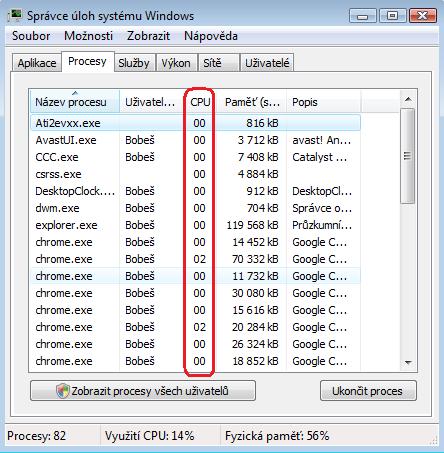444x453 pixels.
Task: Switch to the Služby tab
Action: [x=134, y=63]
